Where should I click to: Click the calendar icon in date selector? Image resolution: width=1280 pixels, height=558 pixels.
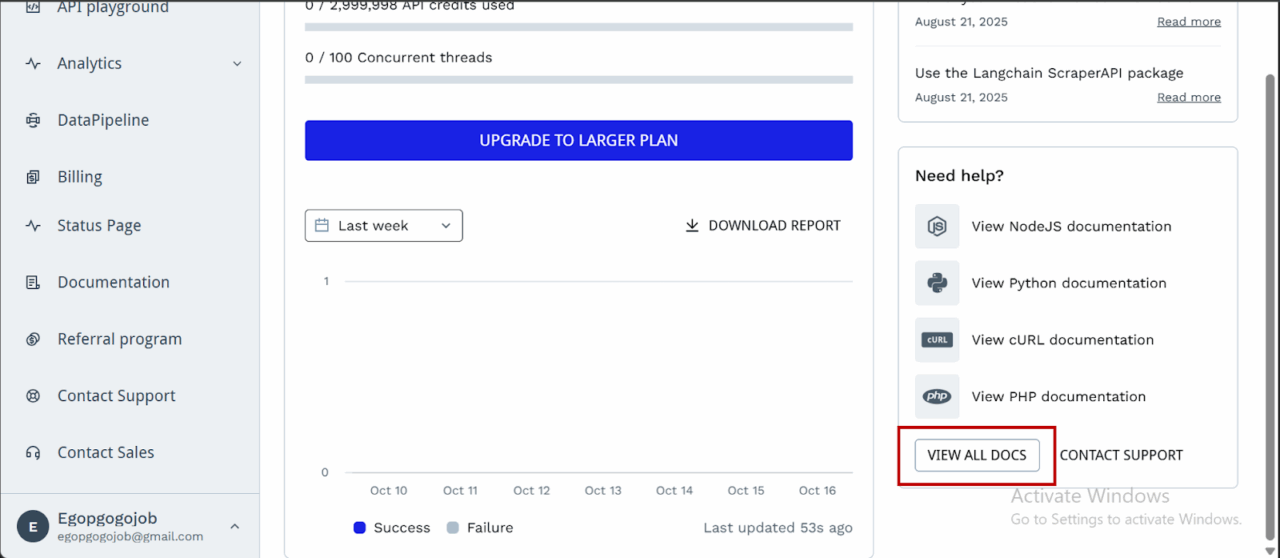[x=322, y=226]
